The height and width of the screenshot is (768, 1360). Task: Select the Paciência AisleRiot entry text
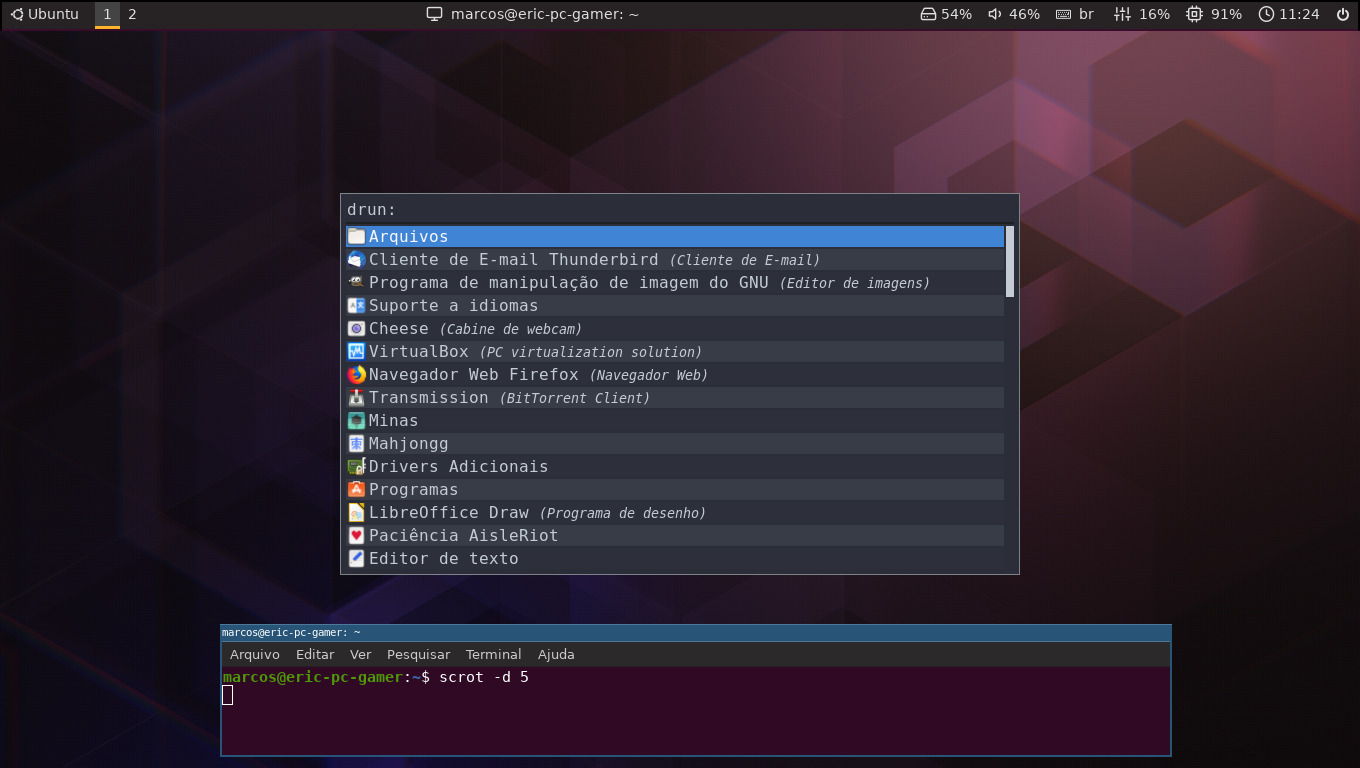coord(463,535)
